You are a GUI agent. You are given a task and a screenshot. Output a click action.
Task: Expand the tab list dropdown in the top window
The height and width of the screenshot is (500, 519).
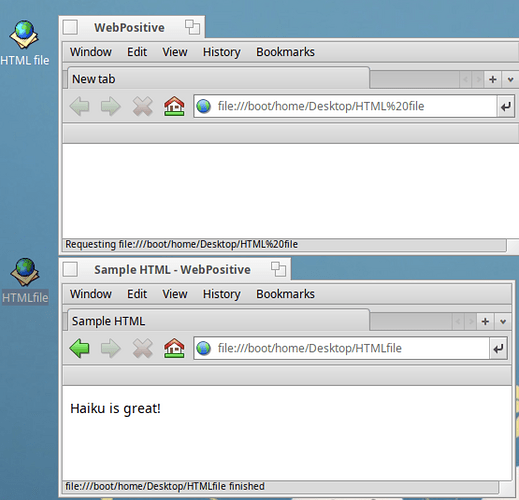coord(510,80)
